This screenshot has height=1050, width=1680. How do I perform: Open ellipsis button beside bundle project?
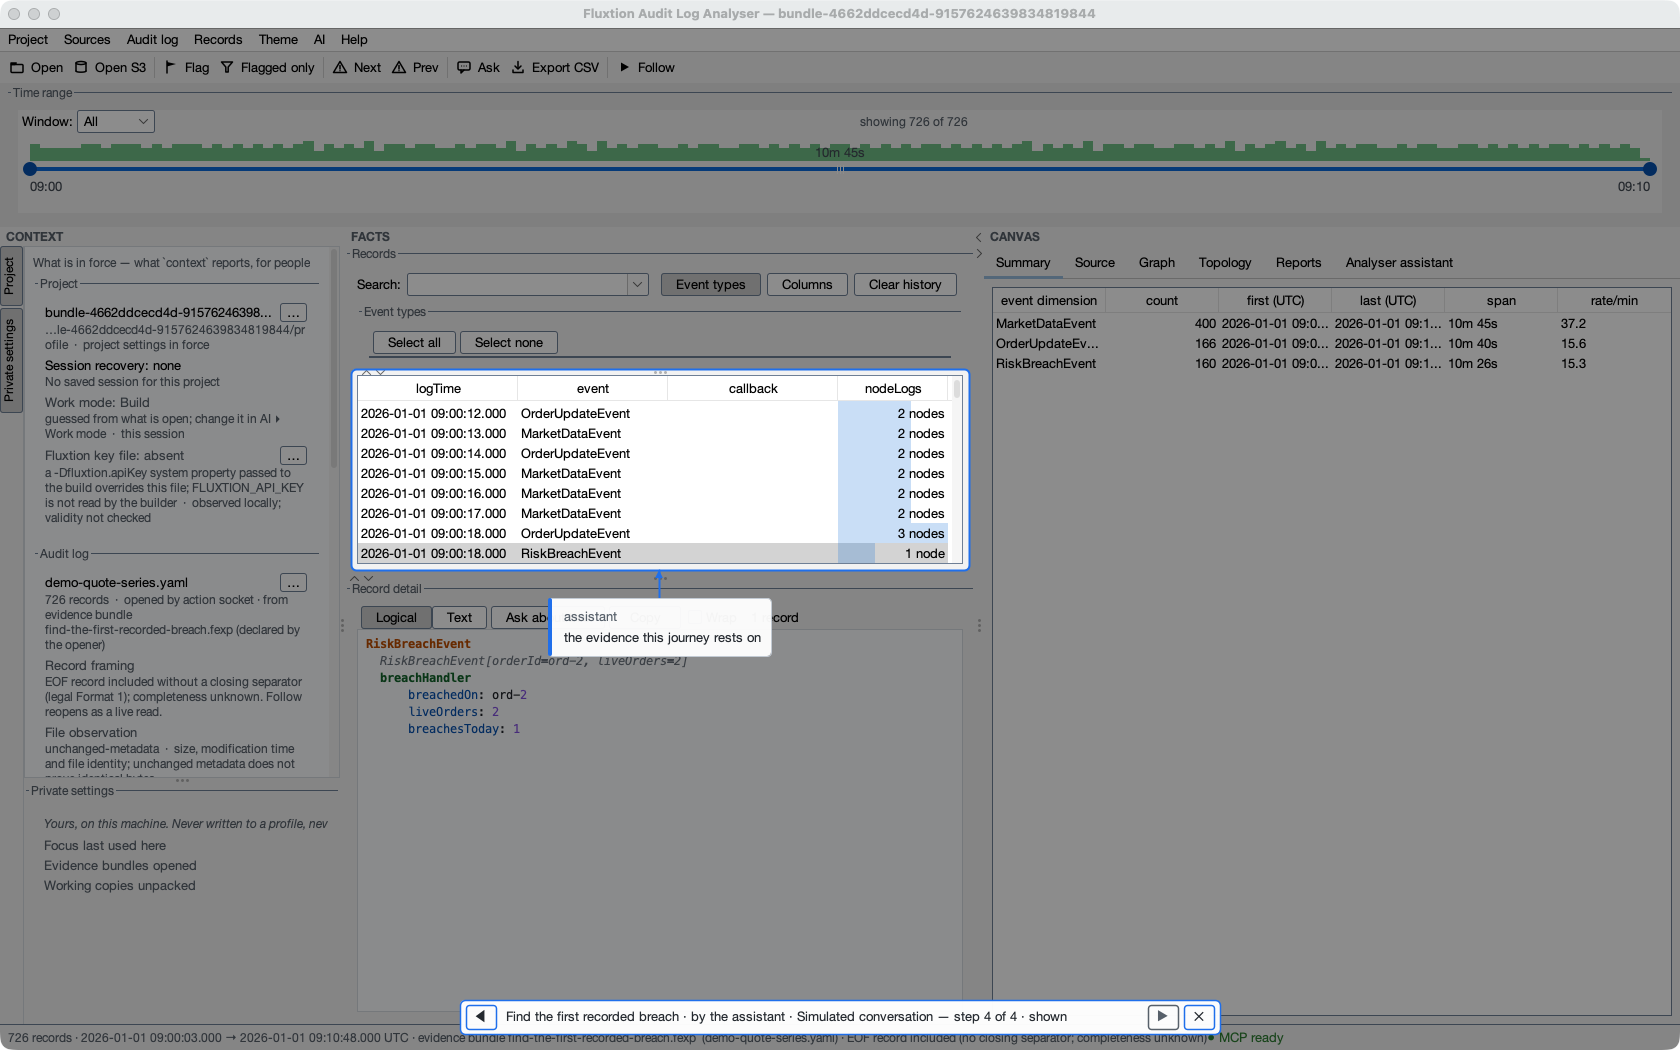click(293, 313)
